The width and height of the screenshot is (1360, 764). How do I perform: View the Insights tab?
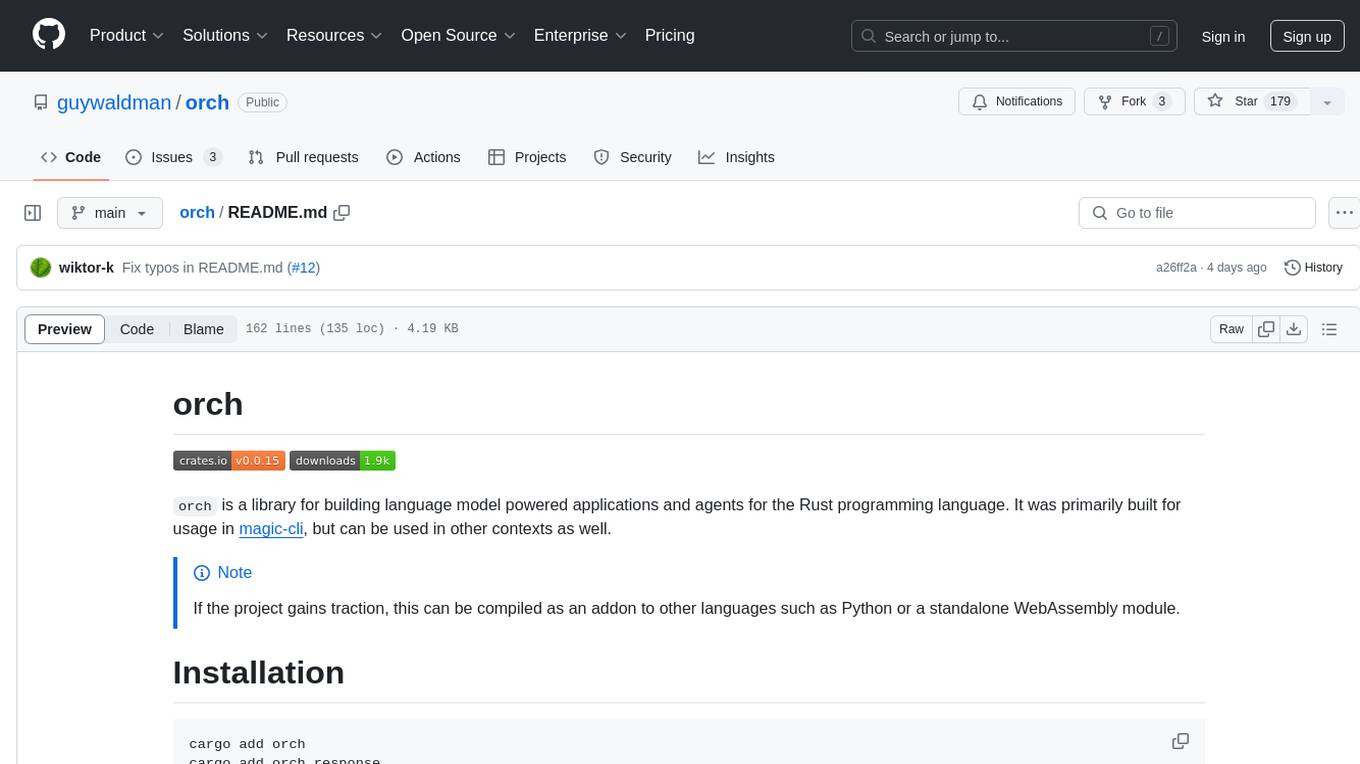point(736,157)
